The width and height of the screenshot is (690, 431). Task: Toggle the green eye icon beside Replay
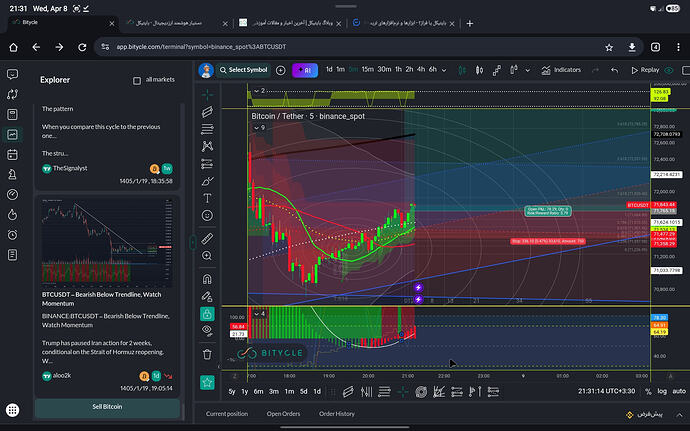(669, 70)
